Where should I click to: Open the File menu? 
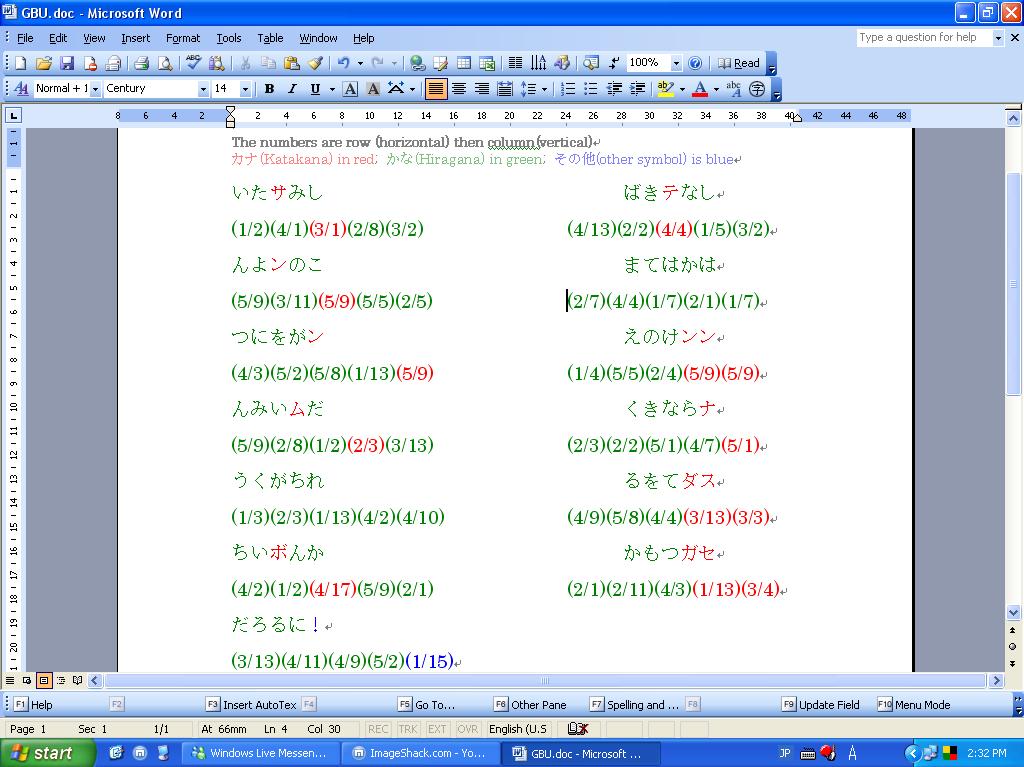point(25,38)
